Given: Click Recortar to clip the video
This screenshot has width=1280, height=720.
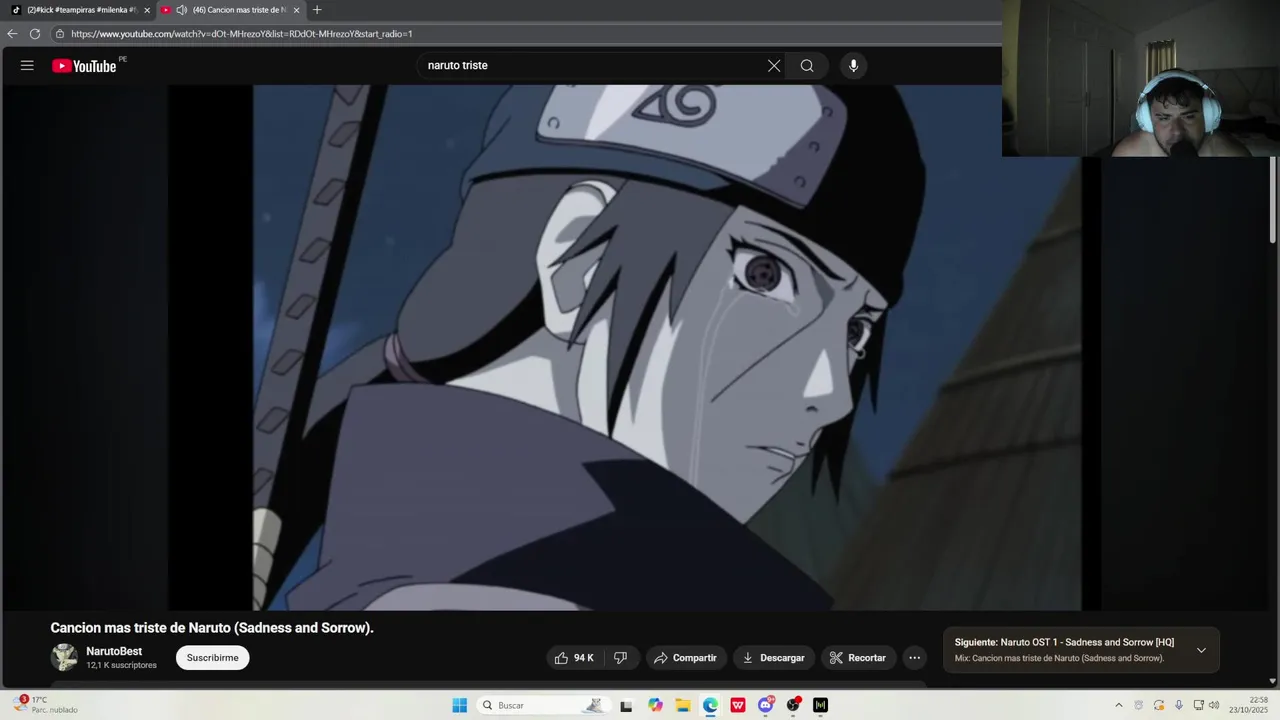Looking at the screenshot, I should 858,658.
